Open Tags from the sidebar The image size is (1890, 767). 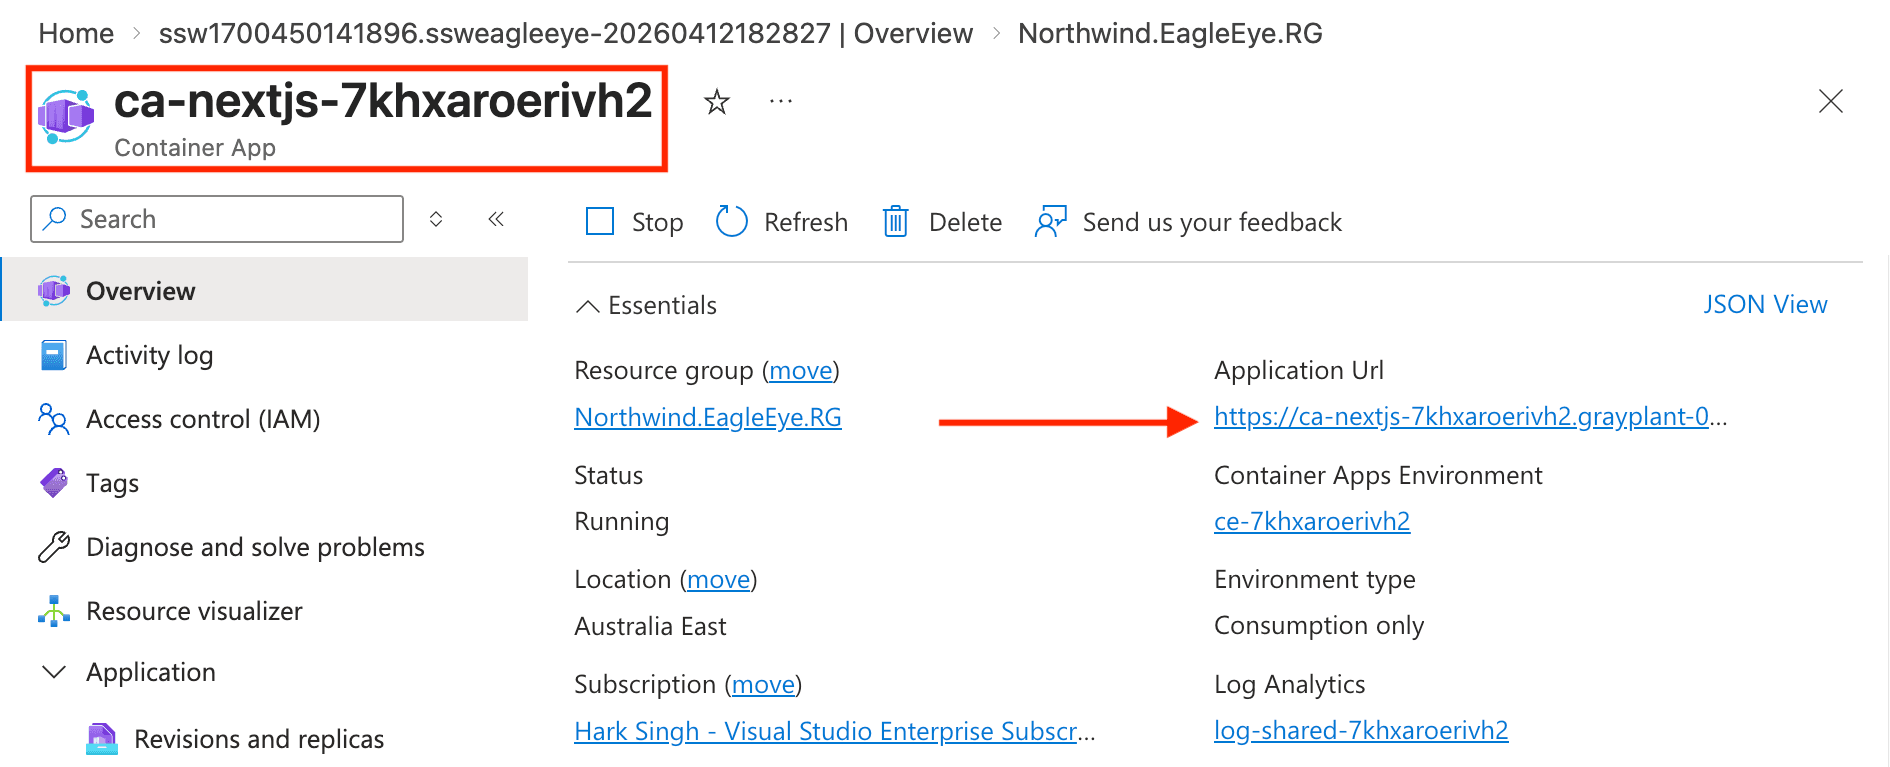tap(112, 484)
